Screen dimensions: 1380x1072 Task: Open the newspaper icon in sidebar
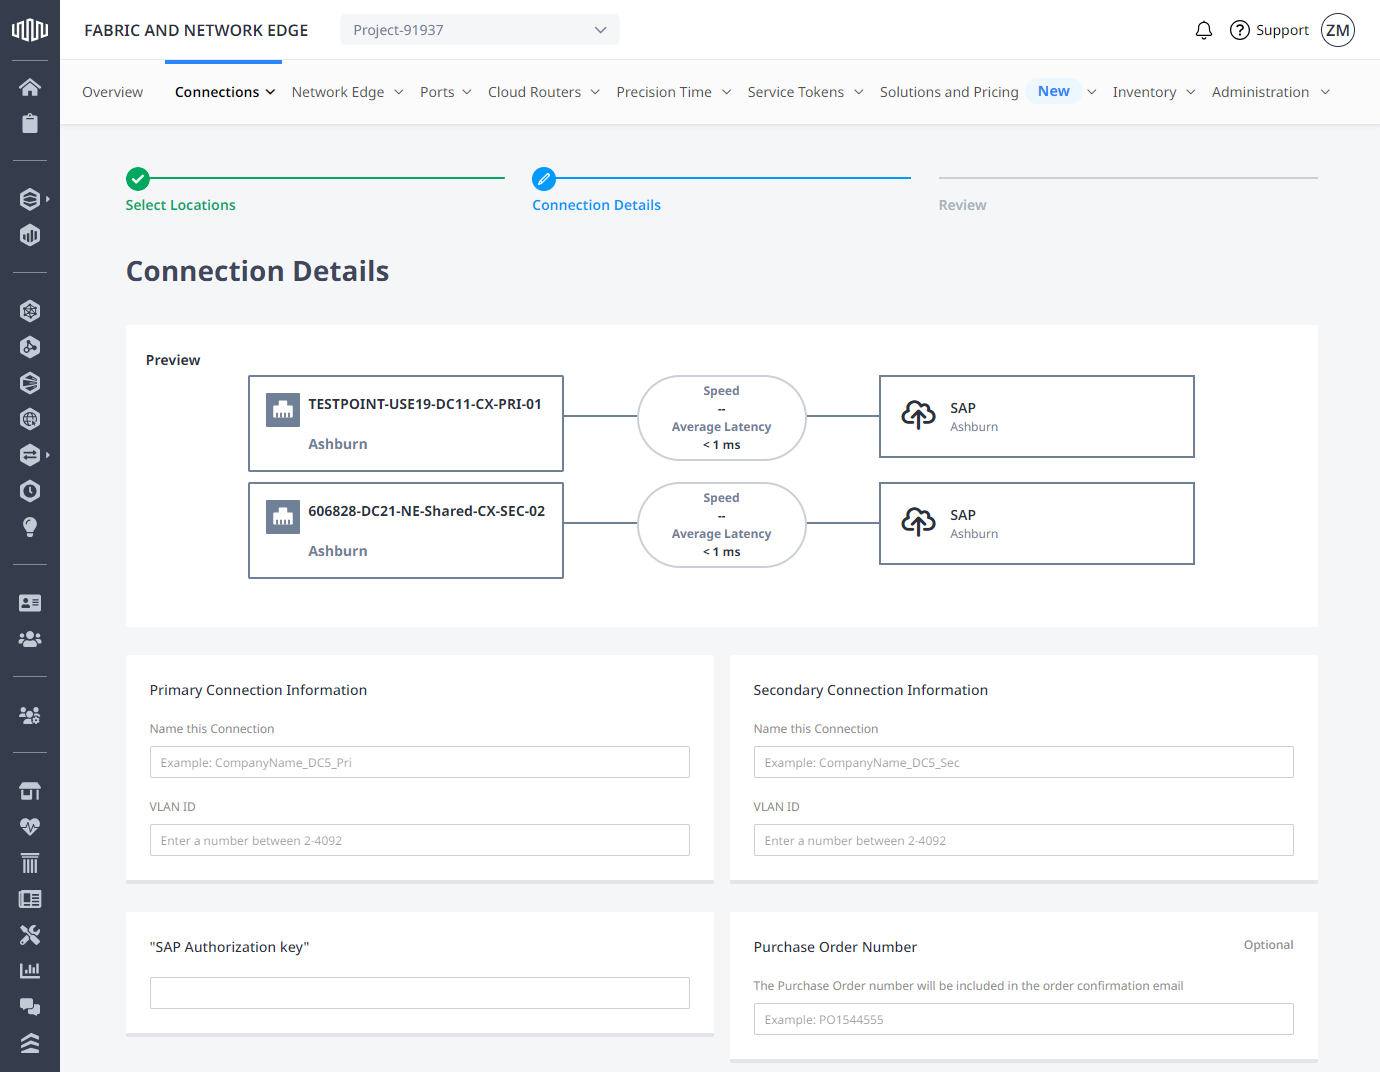coord(30,899)
